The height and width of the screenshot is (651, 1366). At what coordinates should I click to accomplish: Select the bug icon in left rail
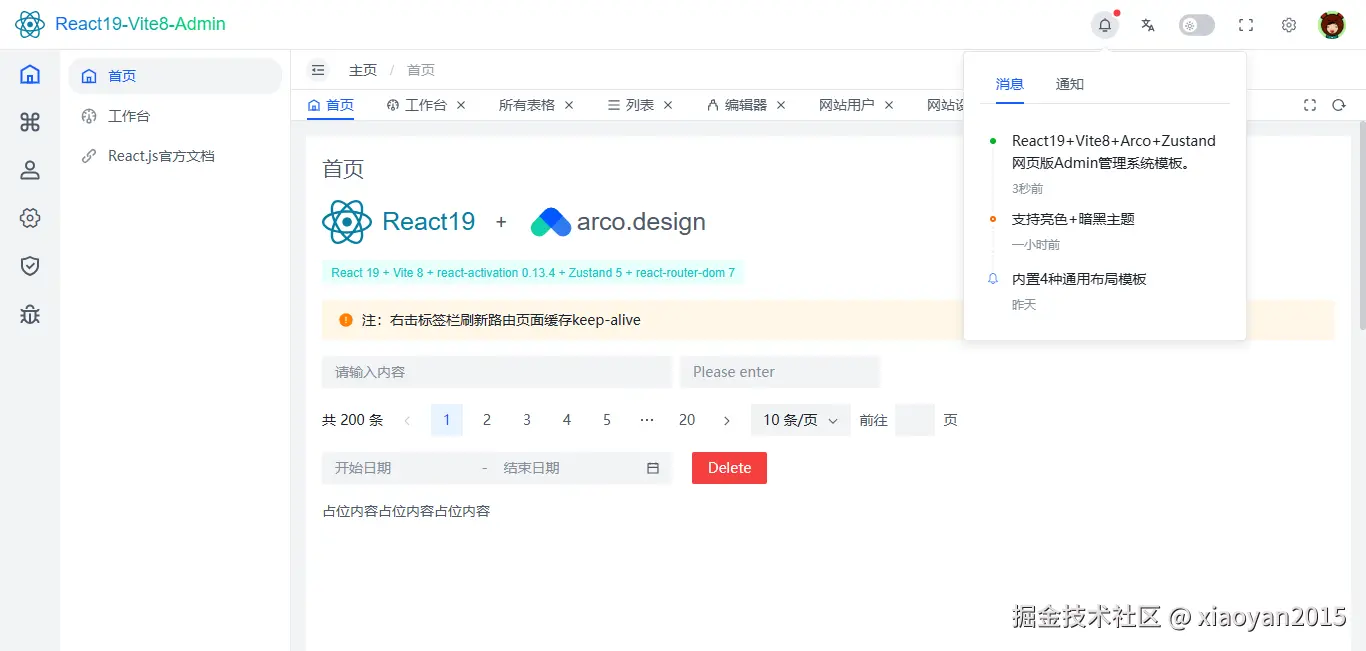[30, 314]
